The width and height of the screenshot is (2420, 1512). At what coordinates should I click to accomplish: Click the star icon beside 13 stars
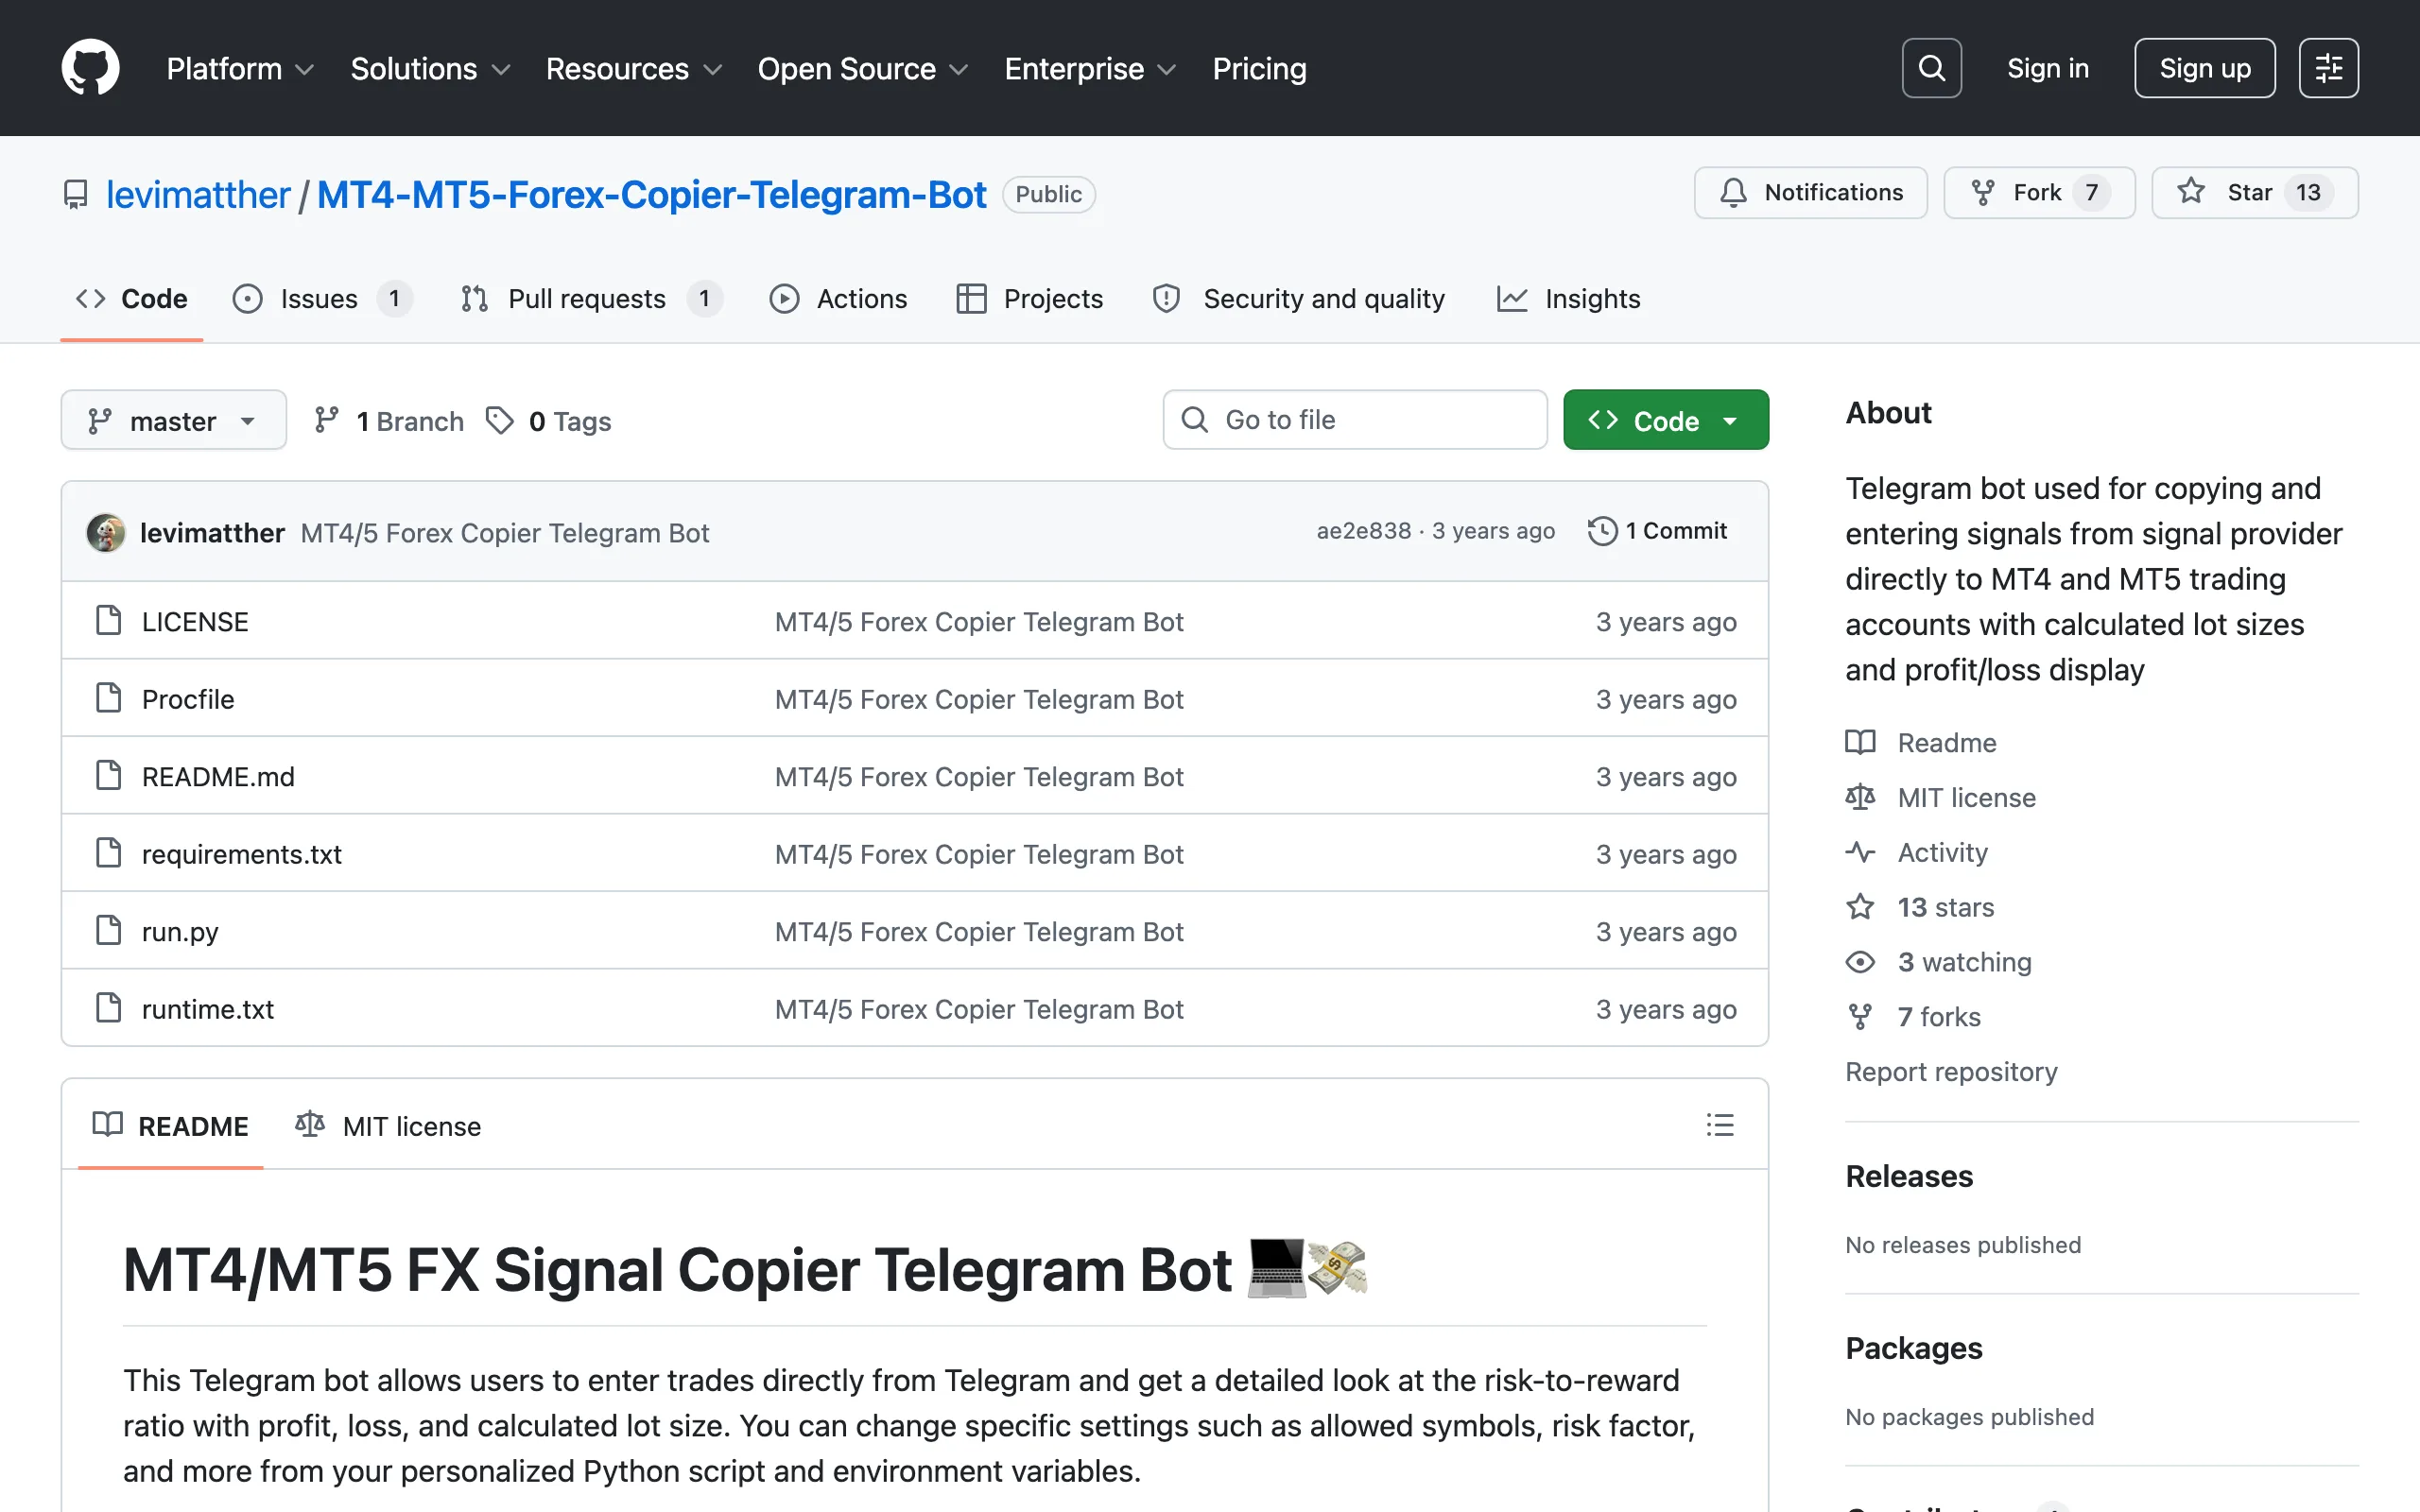coord(1860,907)
